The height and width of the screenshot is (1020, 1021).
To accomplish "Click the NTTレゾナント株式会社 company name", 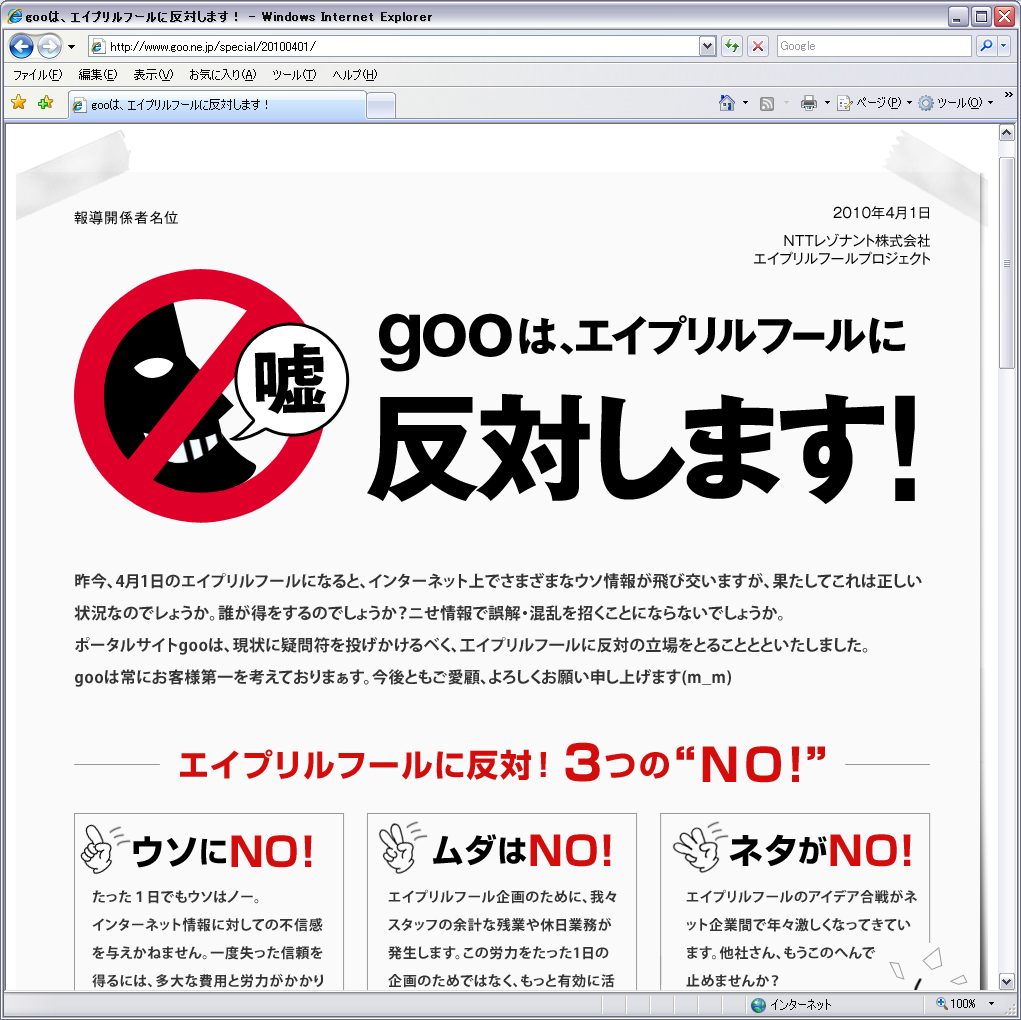I will click(x=856, y=241).
